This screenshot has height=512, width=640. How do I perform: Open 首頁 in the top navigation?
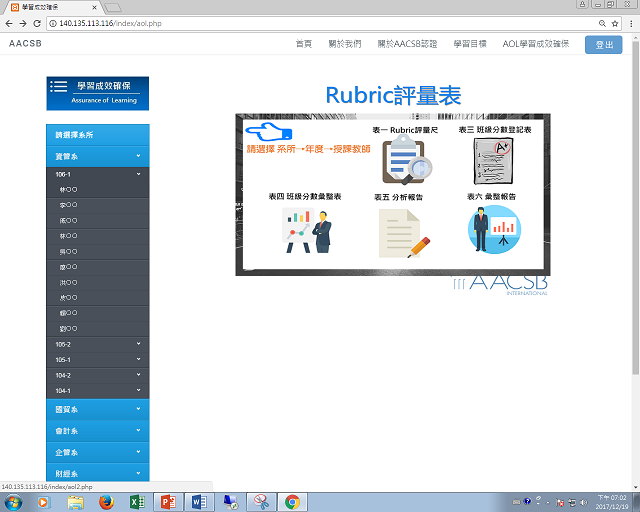304,44
